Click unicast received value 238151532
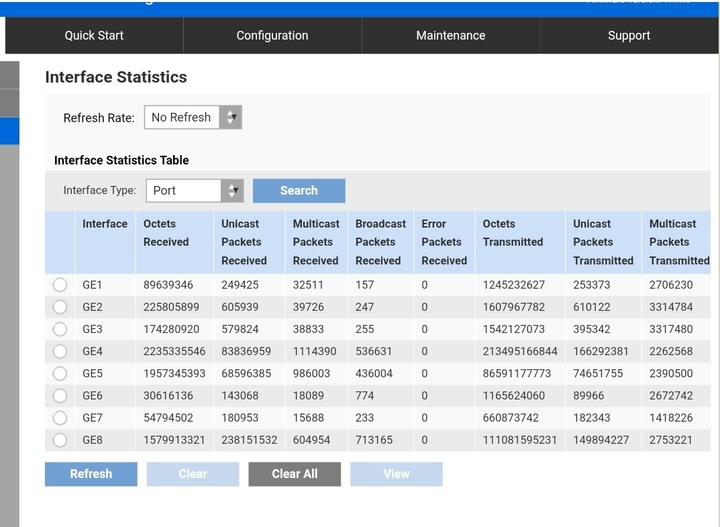Image resolution: width=720 pixels, height=527 pixels. pyautogui.click(x=249, y=440)
